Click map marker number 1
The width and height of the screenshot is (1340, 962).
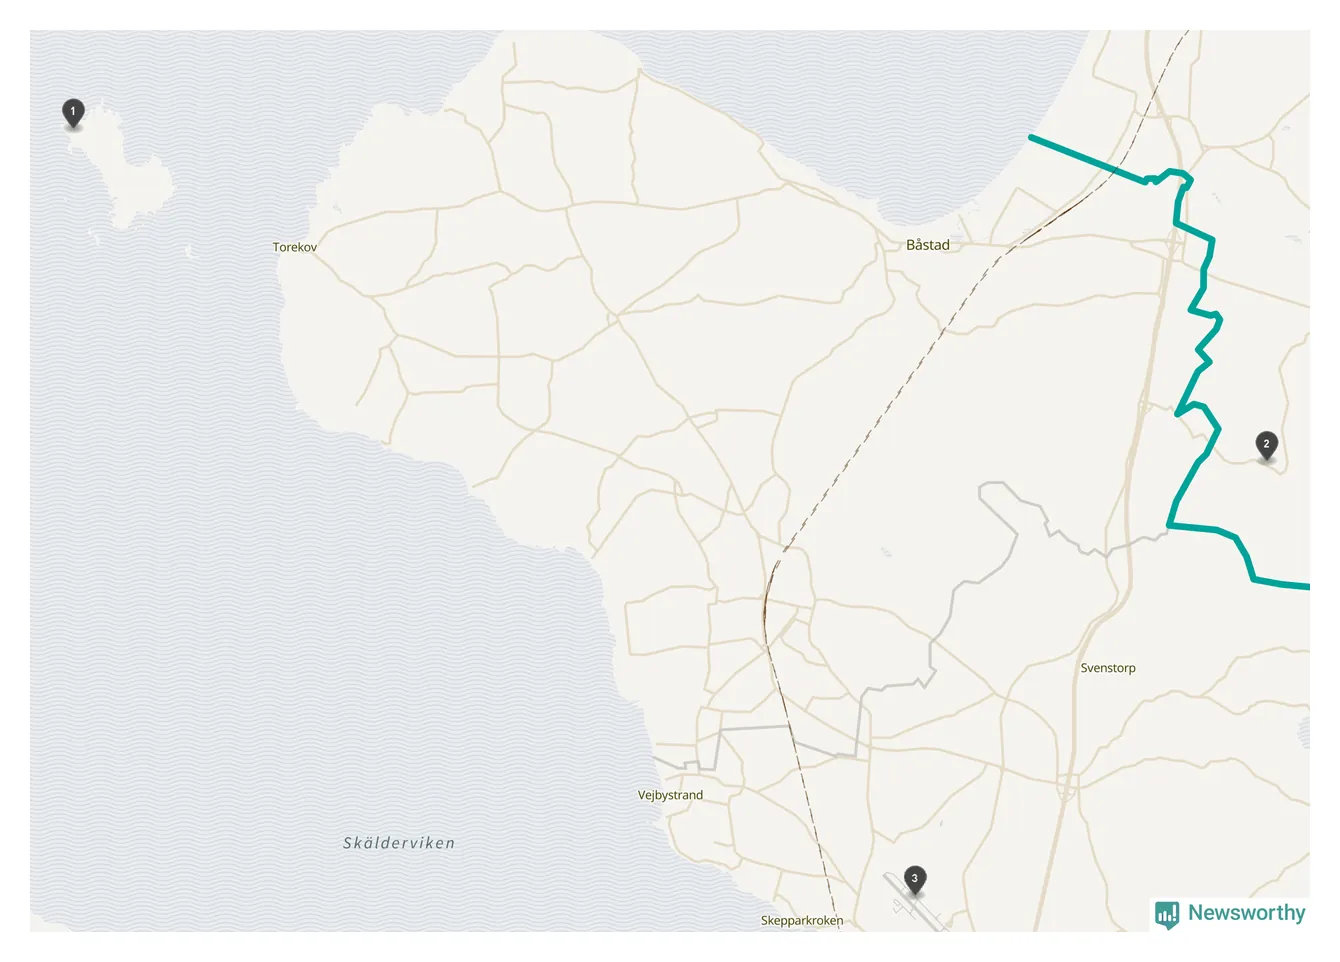click(x=73, y=113)
